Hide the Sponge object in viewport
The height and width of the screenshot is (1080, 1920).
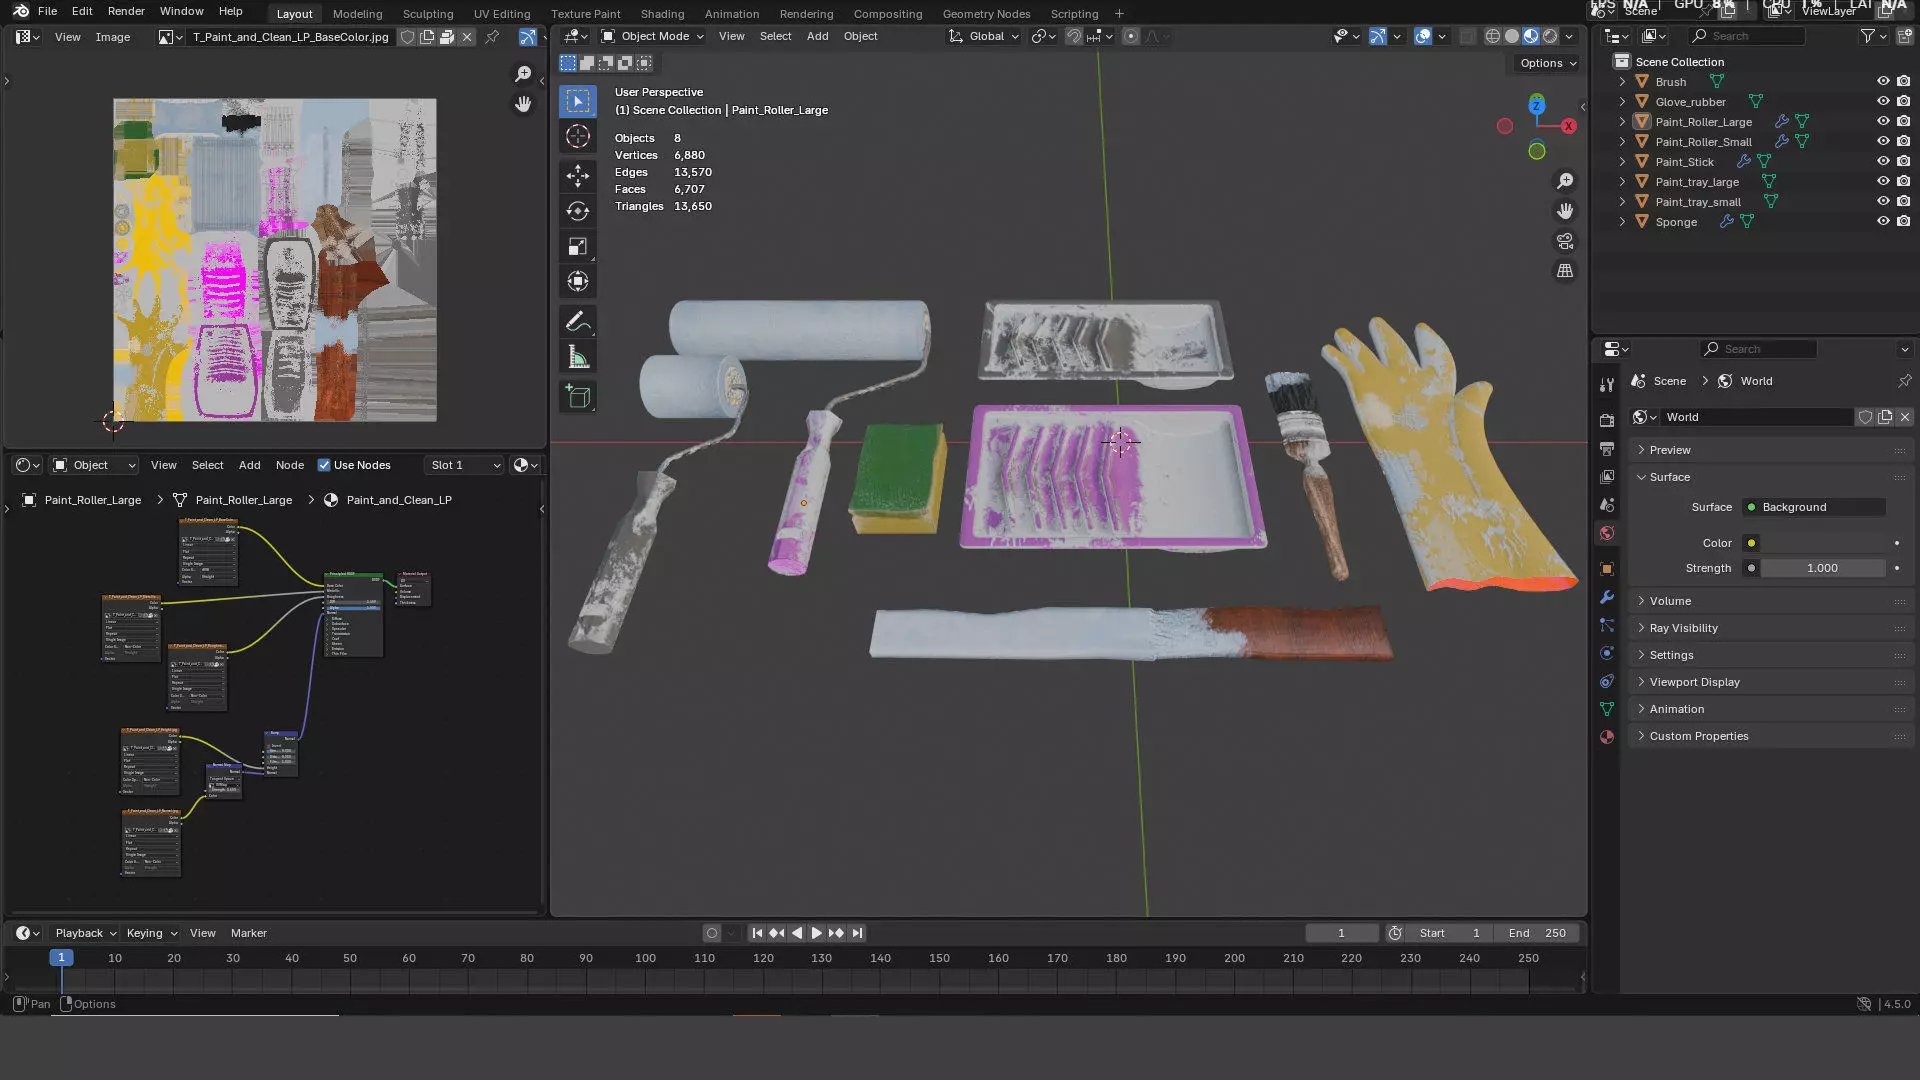coord(1883,221)
